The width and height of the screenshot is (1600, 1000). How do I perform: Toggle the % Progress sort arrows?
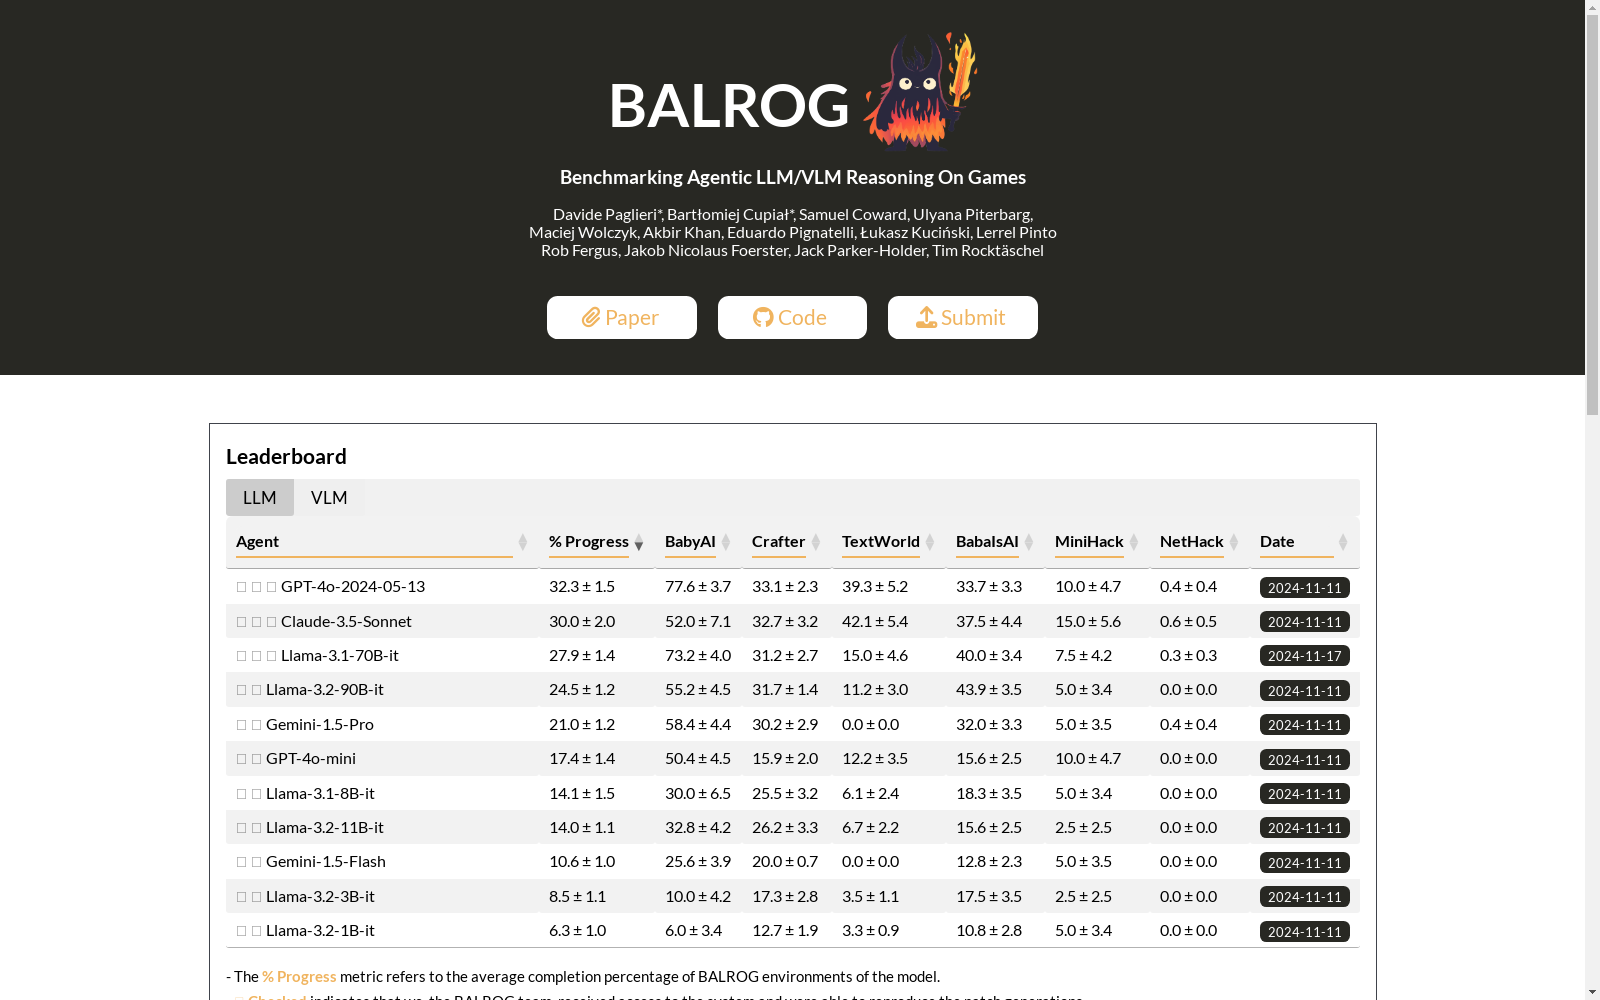[x=639, y=542]
